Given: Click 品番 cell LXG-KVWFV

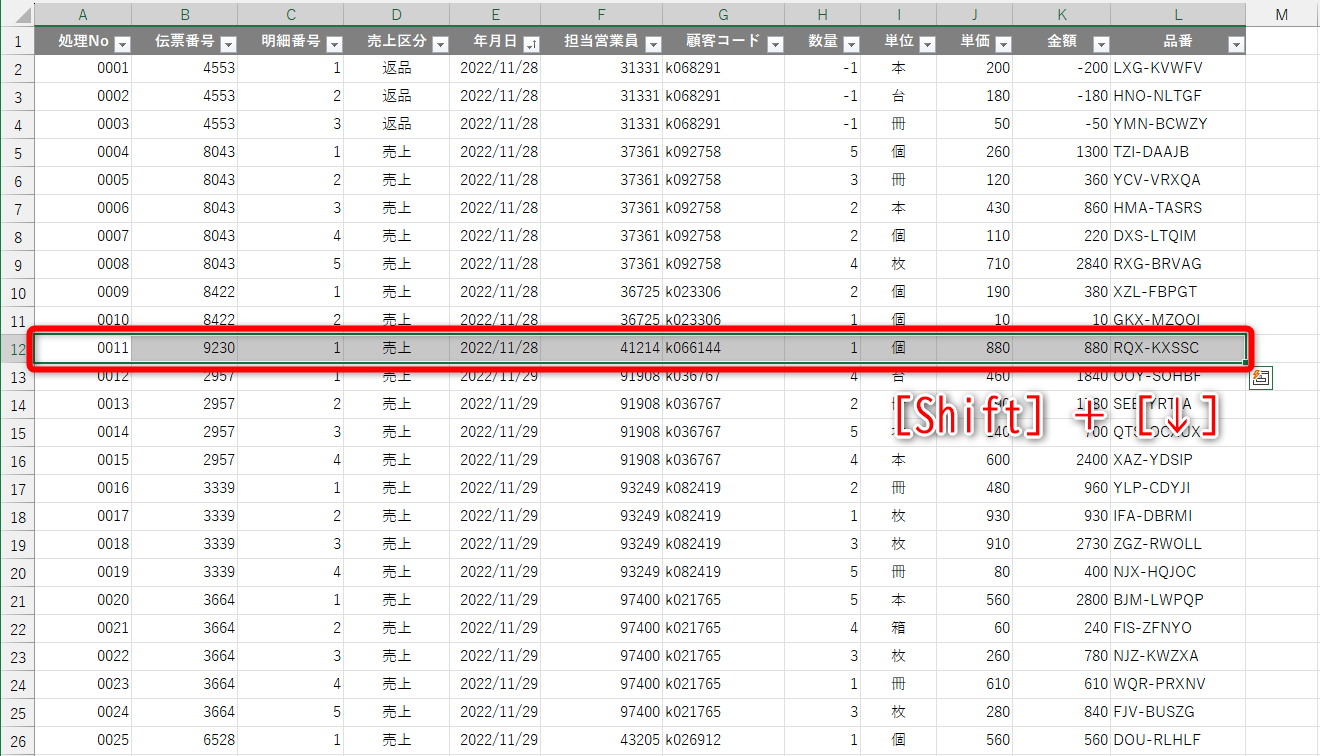Looking at the screenshot, I should [1179, 68].
